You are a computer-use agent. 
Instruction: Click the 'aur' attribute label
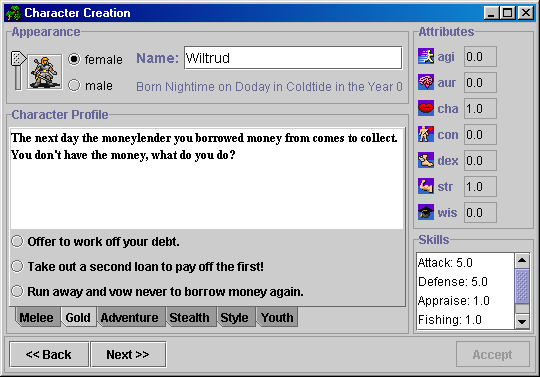447,83
